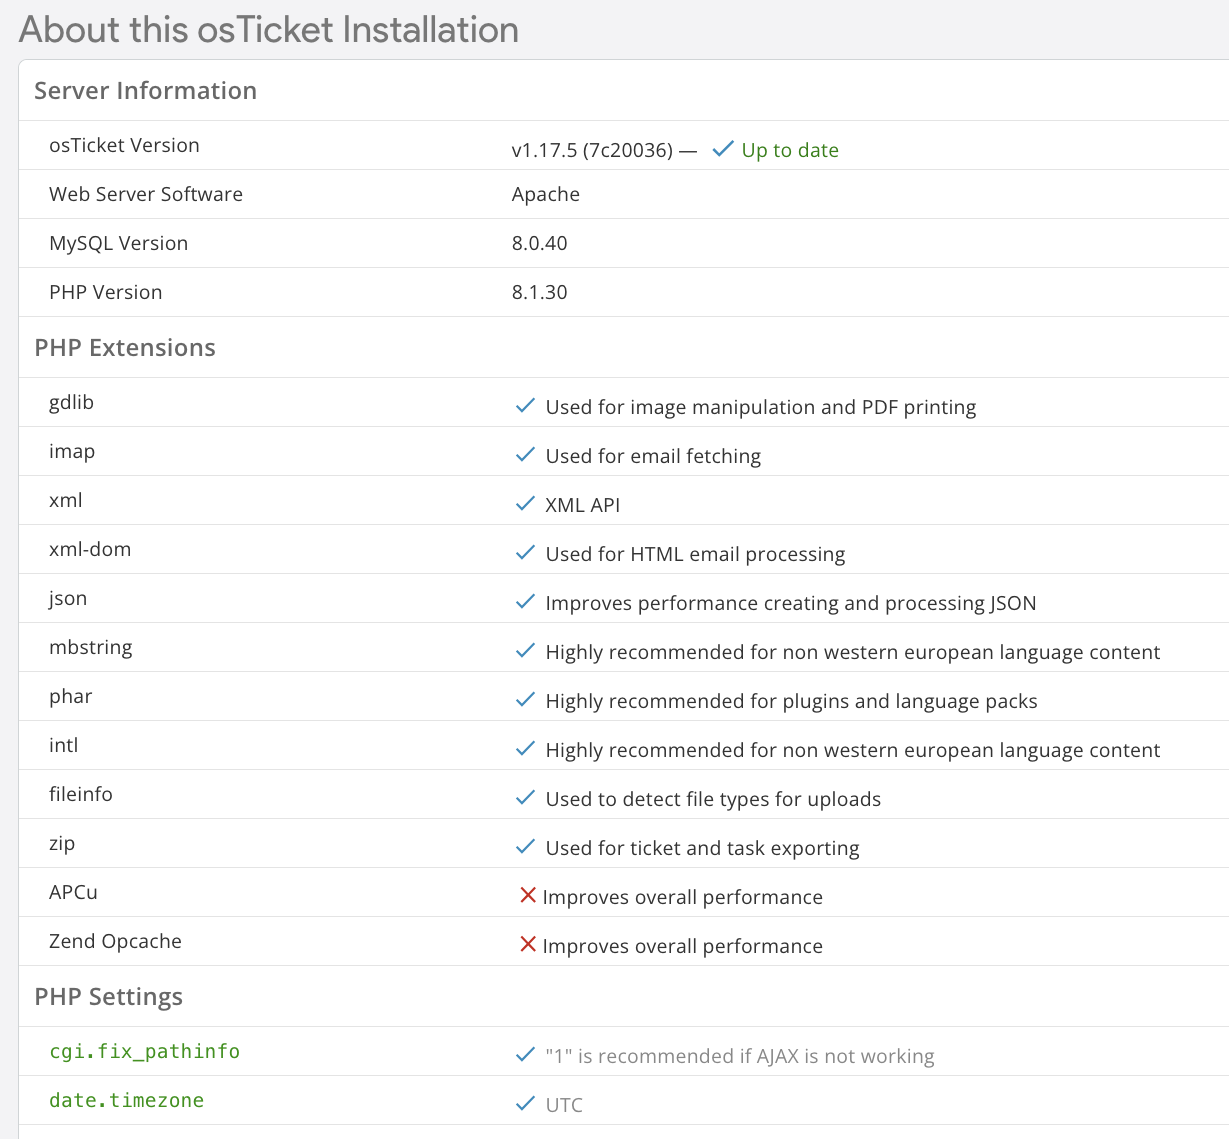Screen dimensions: 1229x1139
Task: Click the Server Information section heading
Action: click(x=146, y=91)
